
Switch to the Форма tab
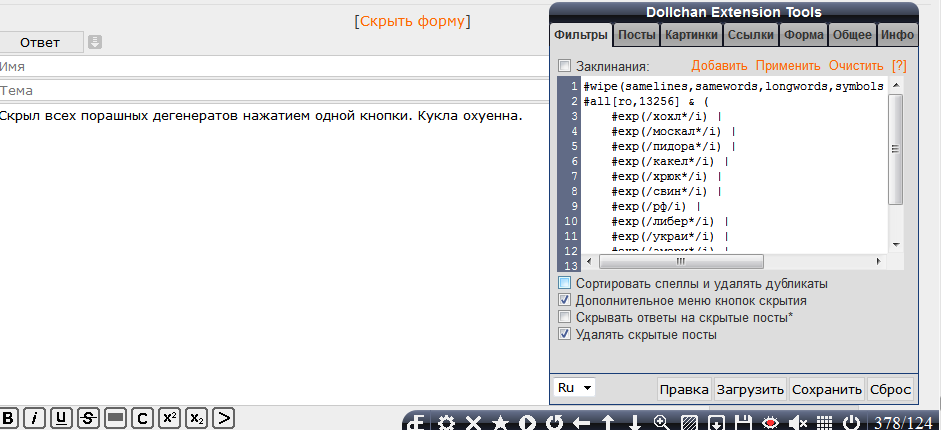[x=804, y=35]
